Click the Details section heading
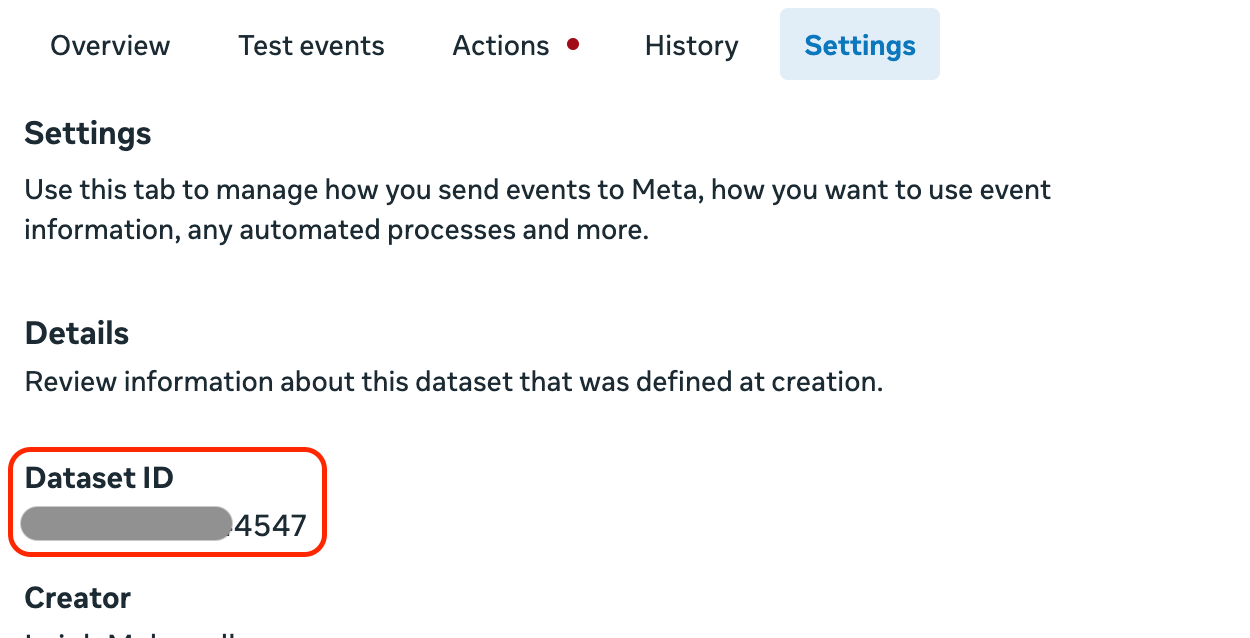 (x=77, y=333)
